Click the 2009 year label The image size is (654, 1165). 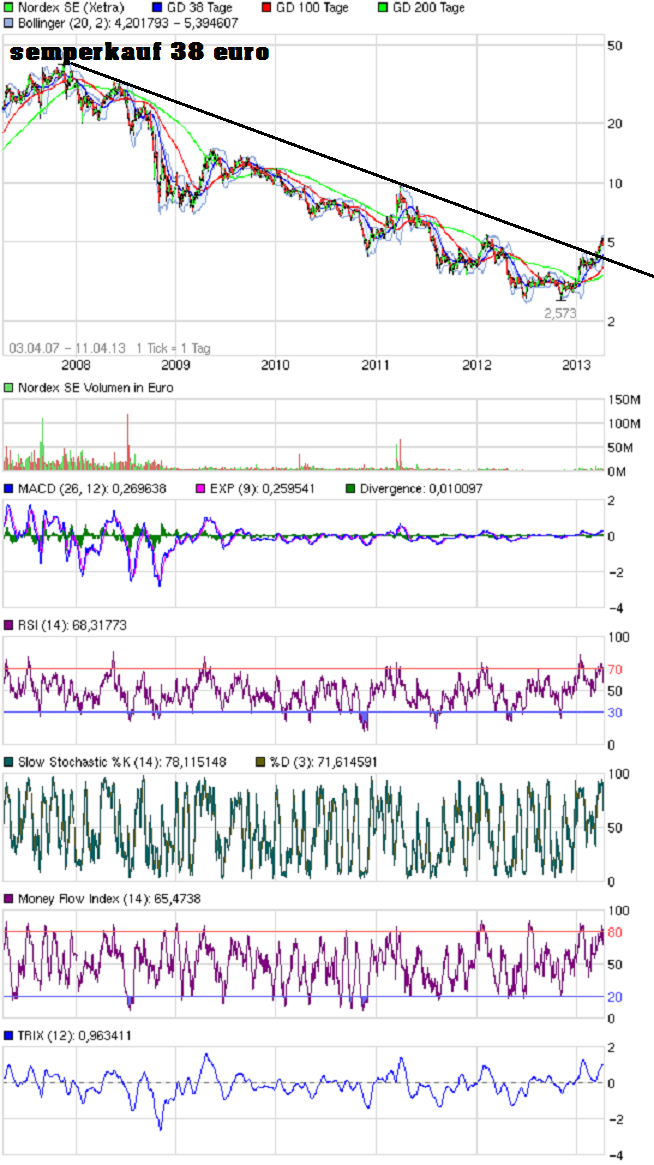pos(175,364)
